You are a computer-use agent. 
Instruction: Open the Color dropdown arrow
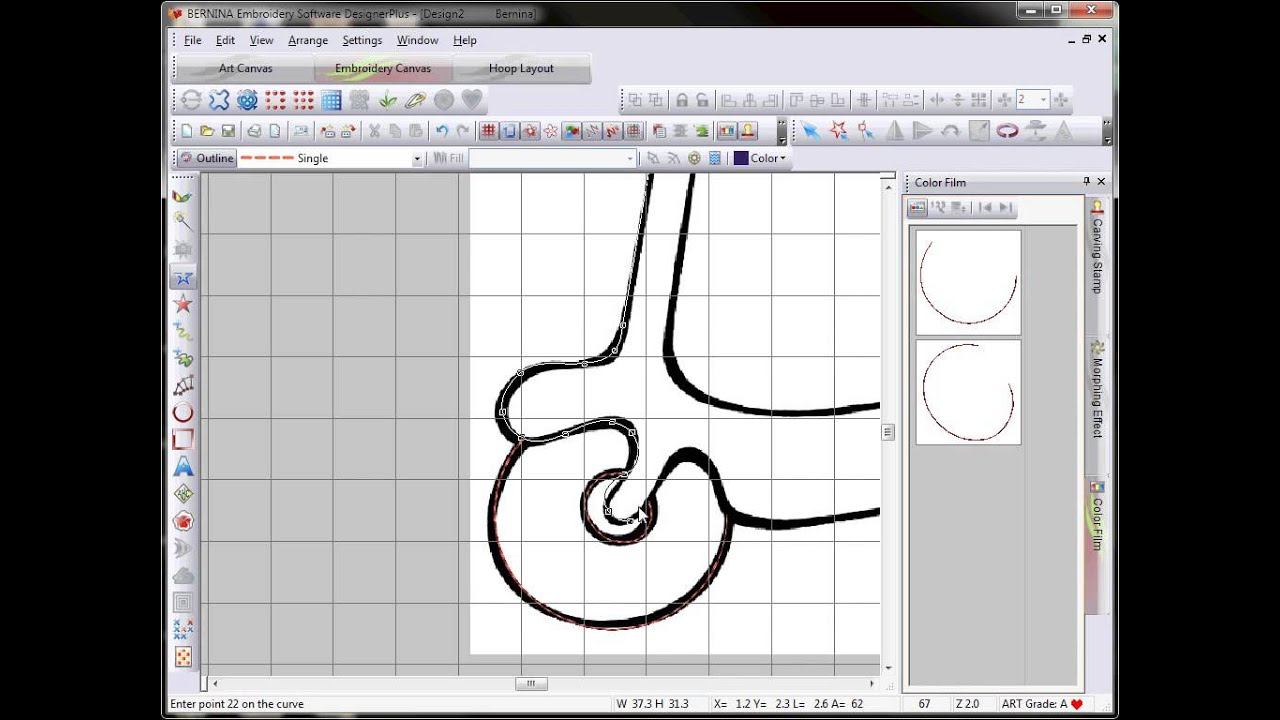(782, 159)
